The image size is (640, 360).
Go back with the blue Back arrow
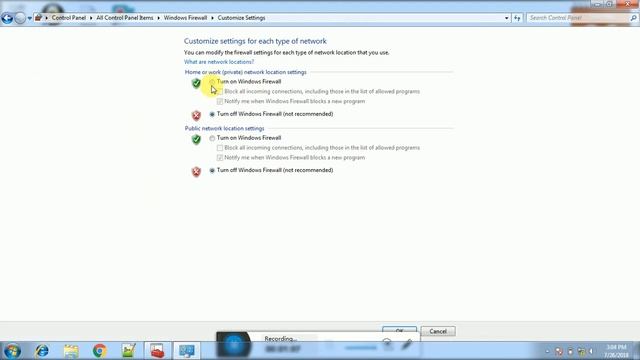[x=7, y=18]
